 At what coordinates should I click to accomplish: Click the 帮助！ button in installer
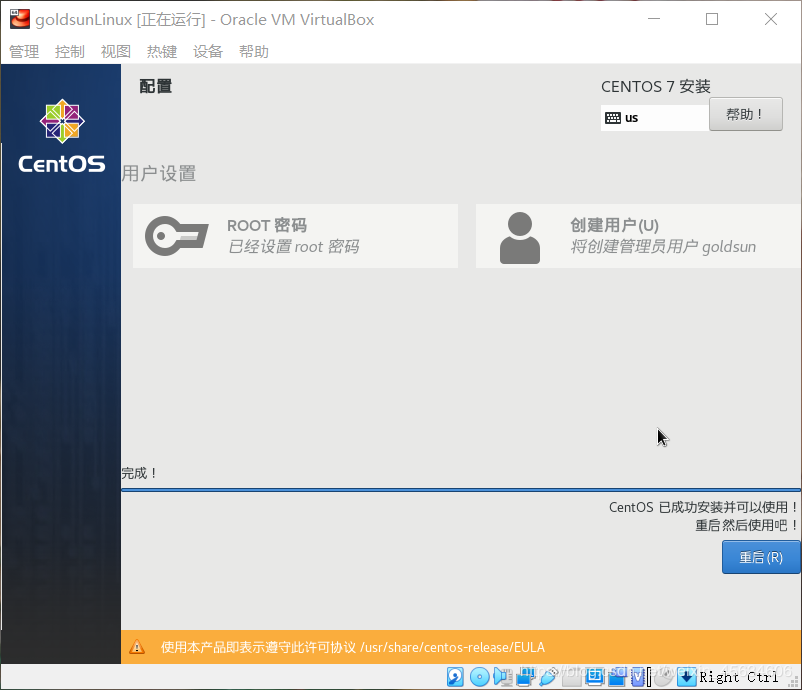click(746, 114)
